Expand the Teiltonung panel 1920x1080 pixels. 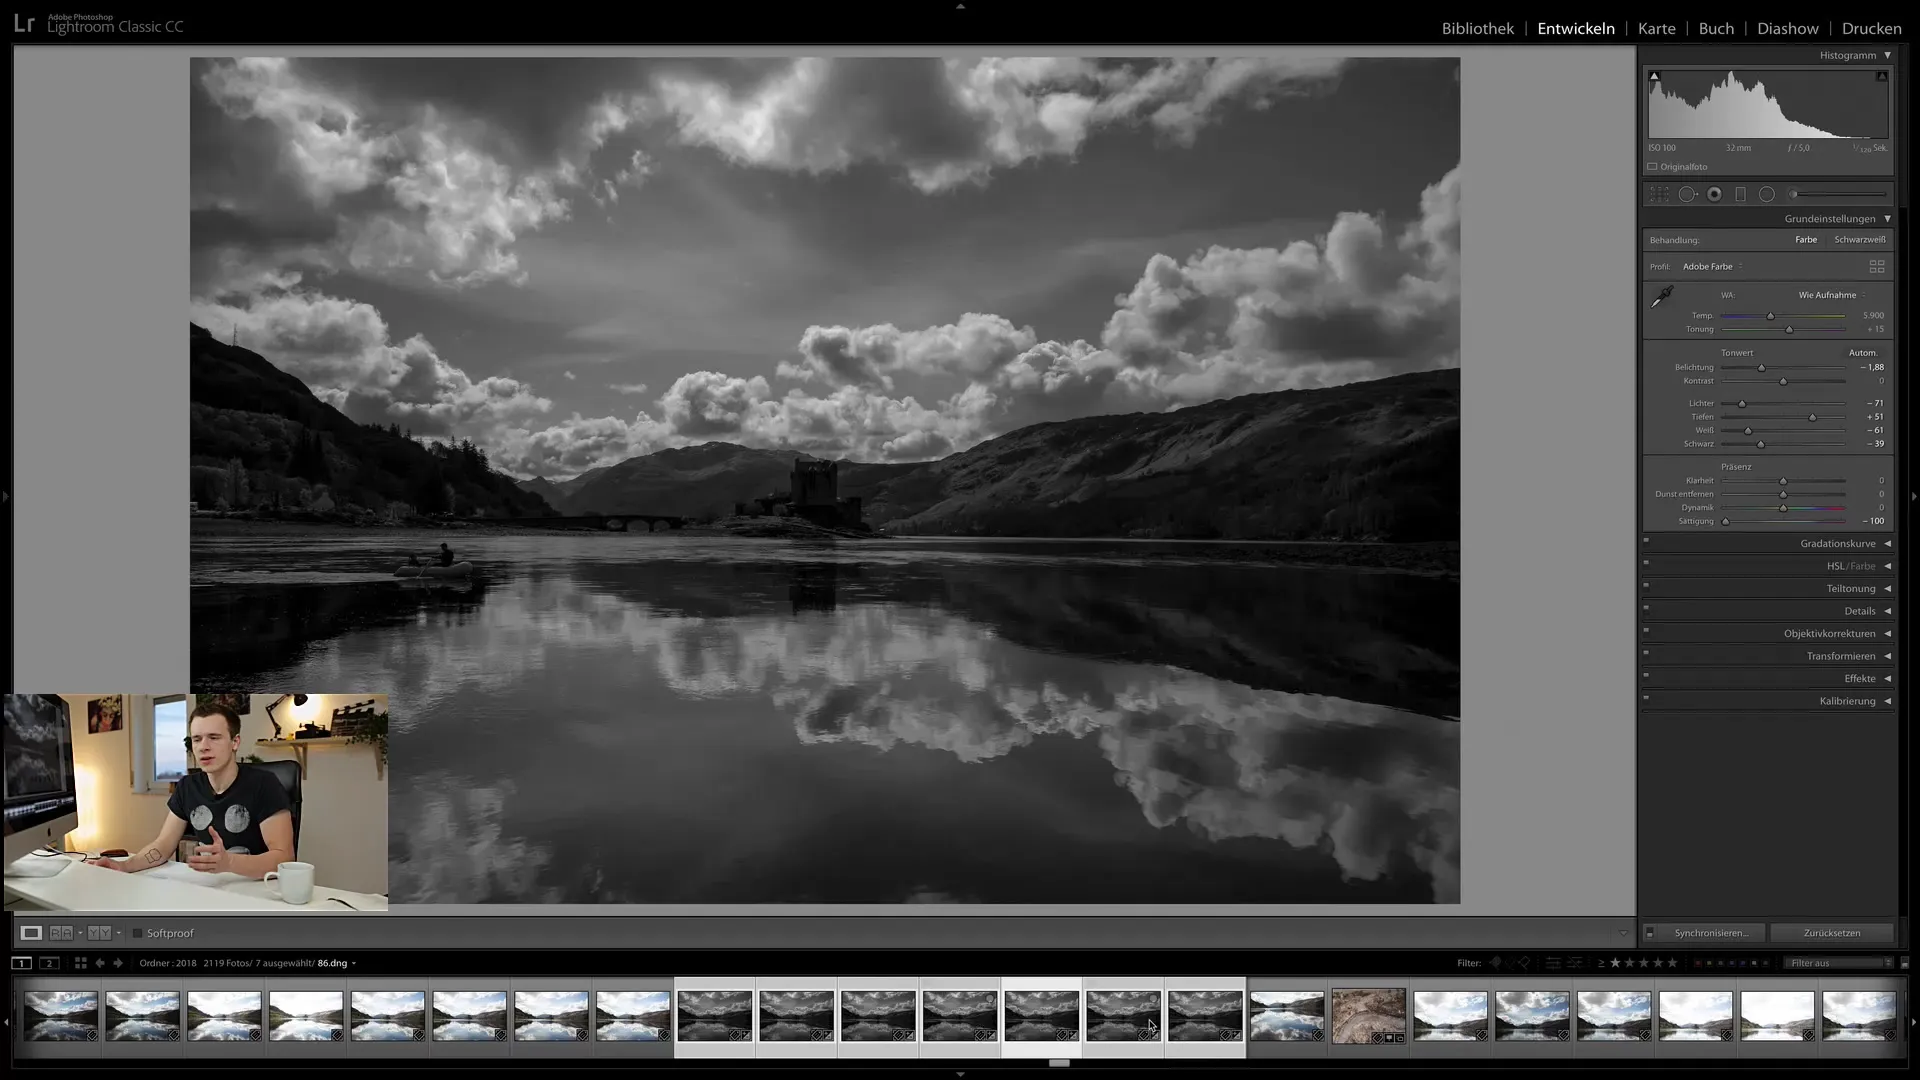(1888, 589)
